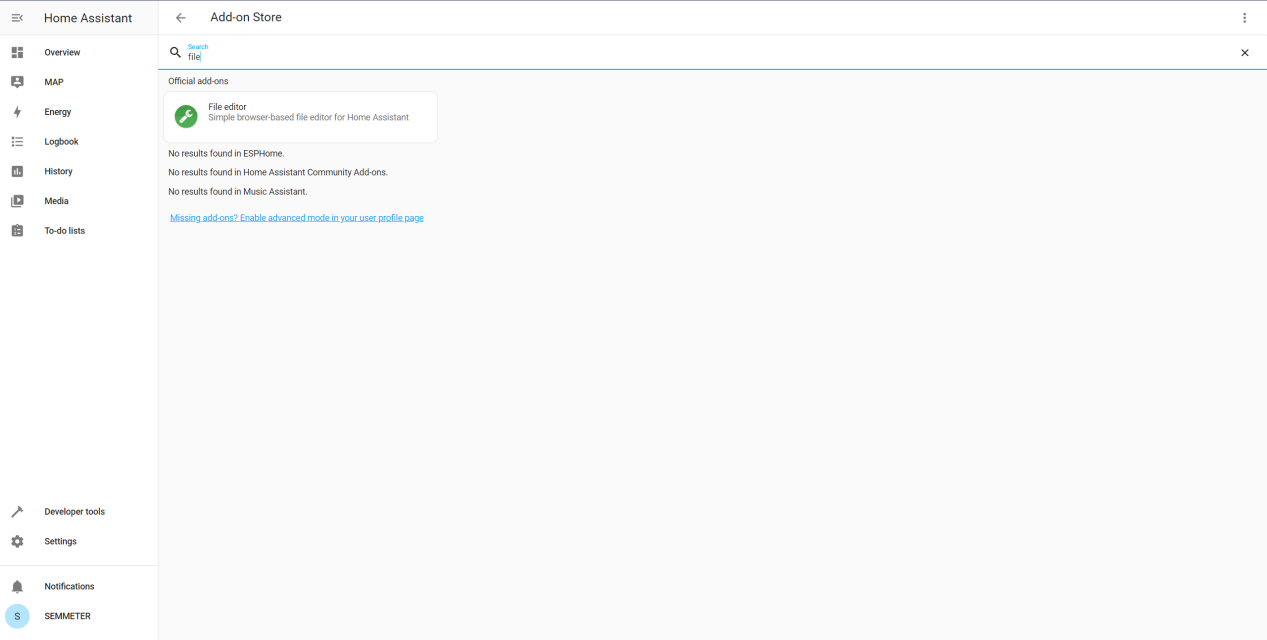The image size is (1267, 640).
Task: Click No results in Music Assistant text
Action: coord(238,191)
